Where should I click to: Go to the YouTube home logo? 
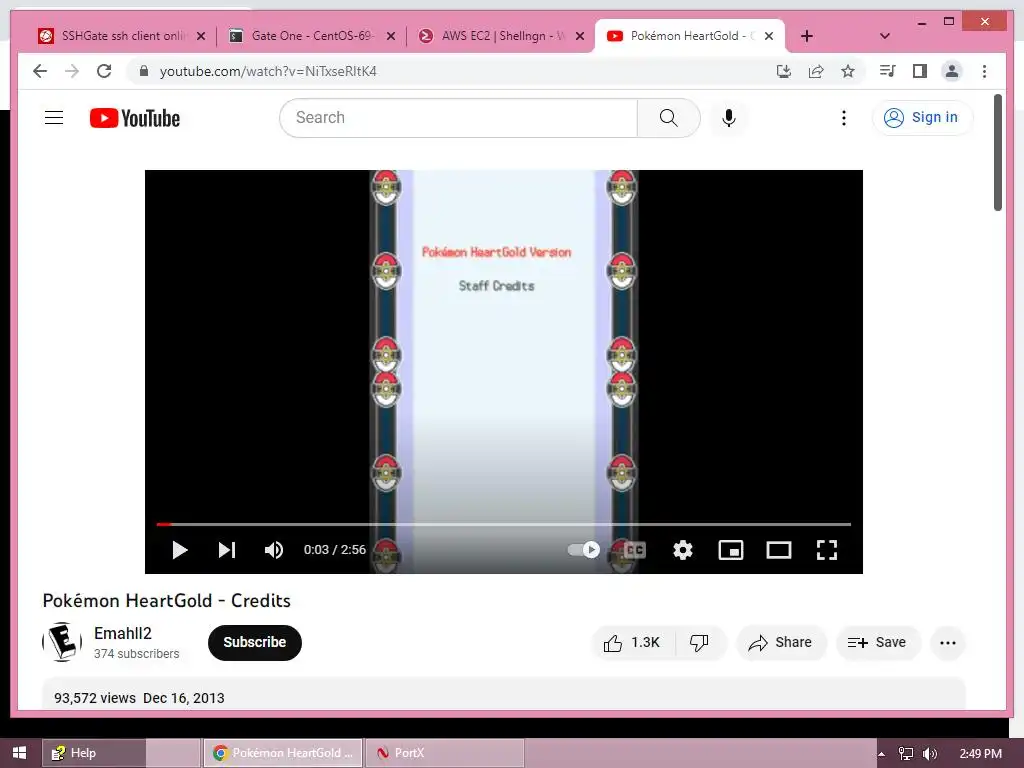(x=135, y=118)
